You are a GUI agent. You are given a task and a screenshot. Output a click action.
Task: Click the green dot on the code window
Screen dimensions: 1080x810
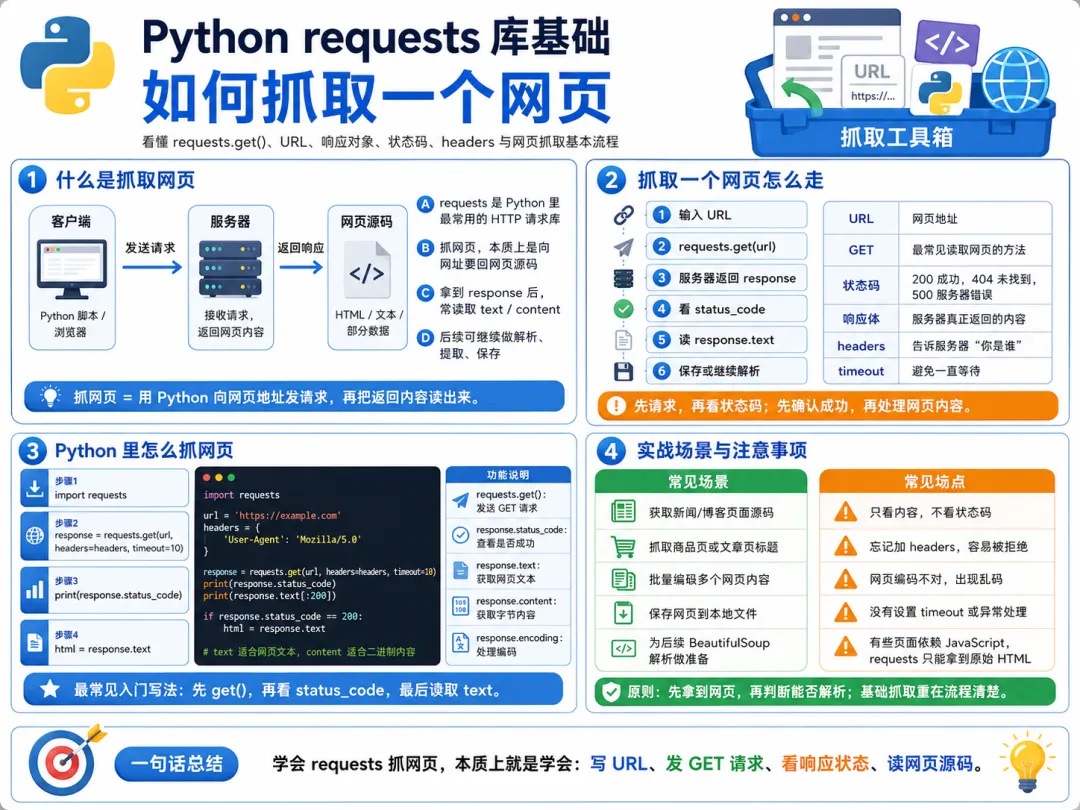tap(231, 477)
